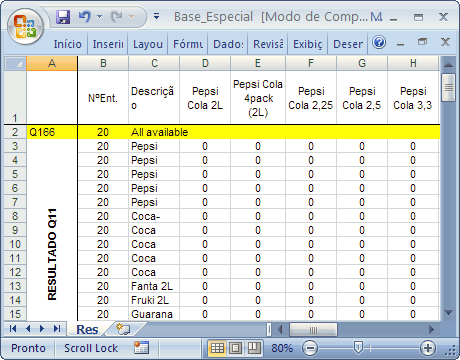Click the 'RESULTADO Q11' merged cell
Screen dimensions: 460x360
(x=52, y=230)
